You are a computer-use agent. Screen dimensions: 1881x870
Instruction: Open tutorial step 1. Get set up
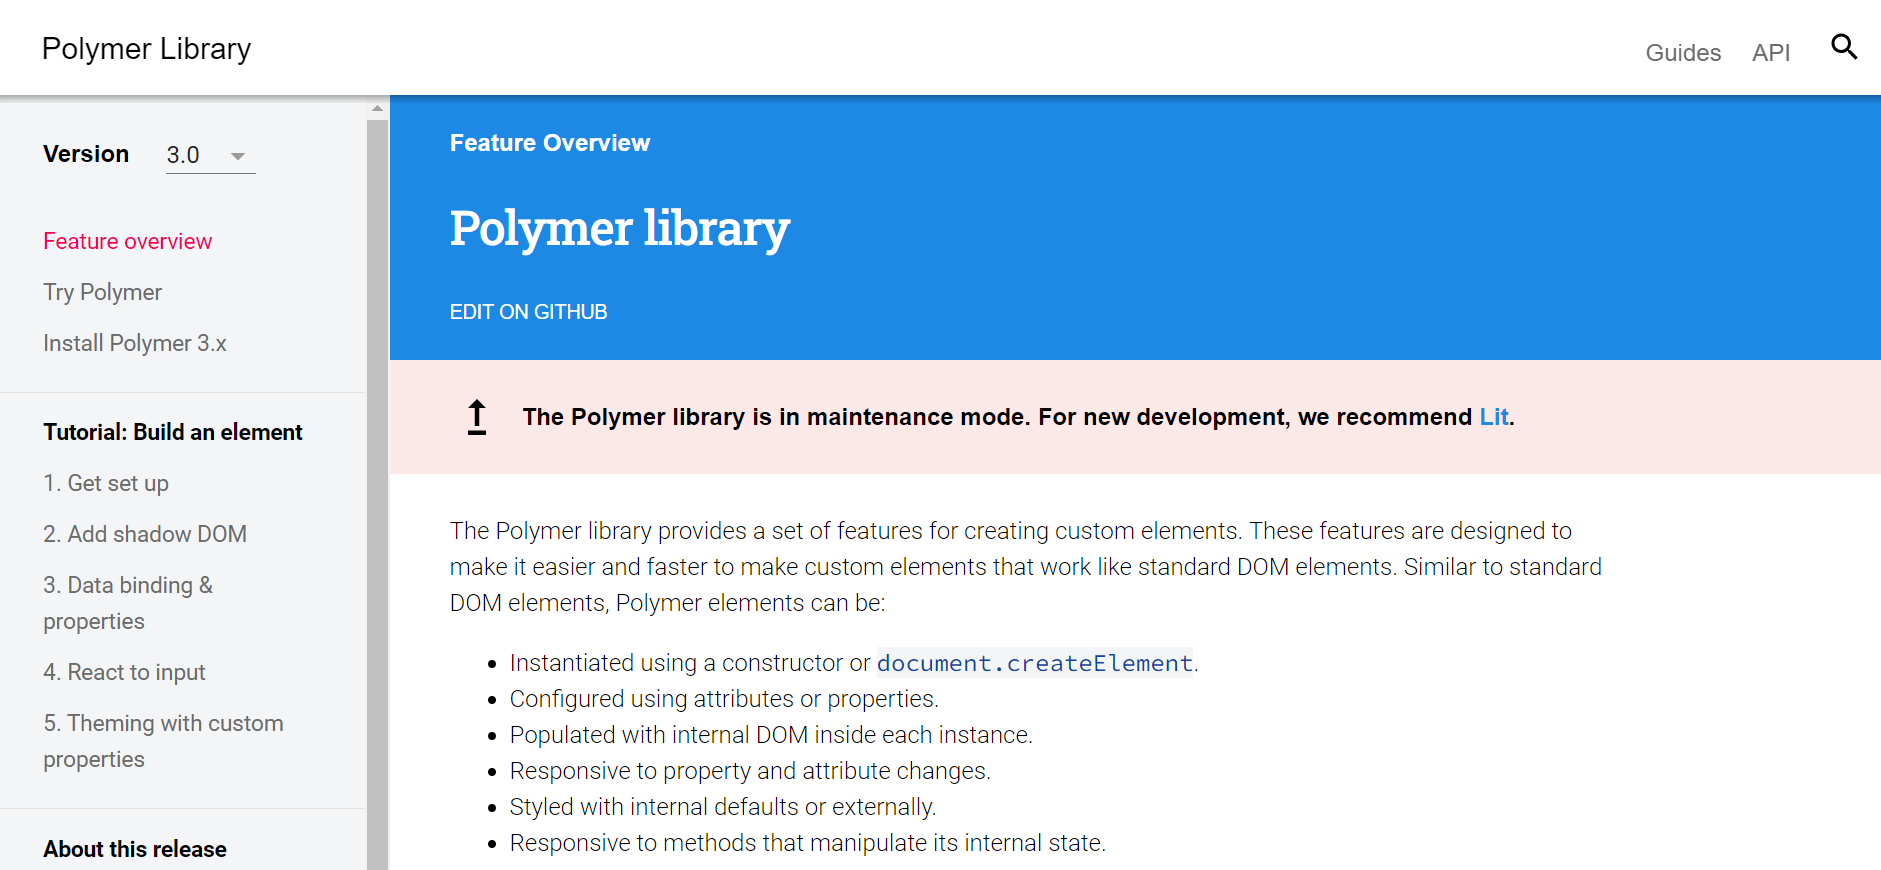[106, 483]
